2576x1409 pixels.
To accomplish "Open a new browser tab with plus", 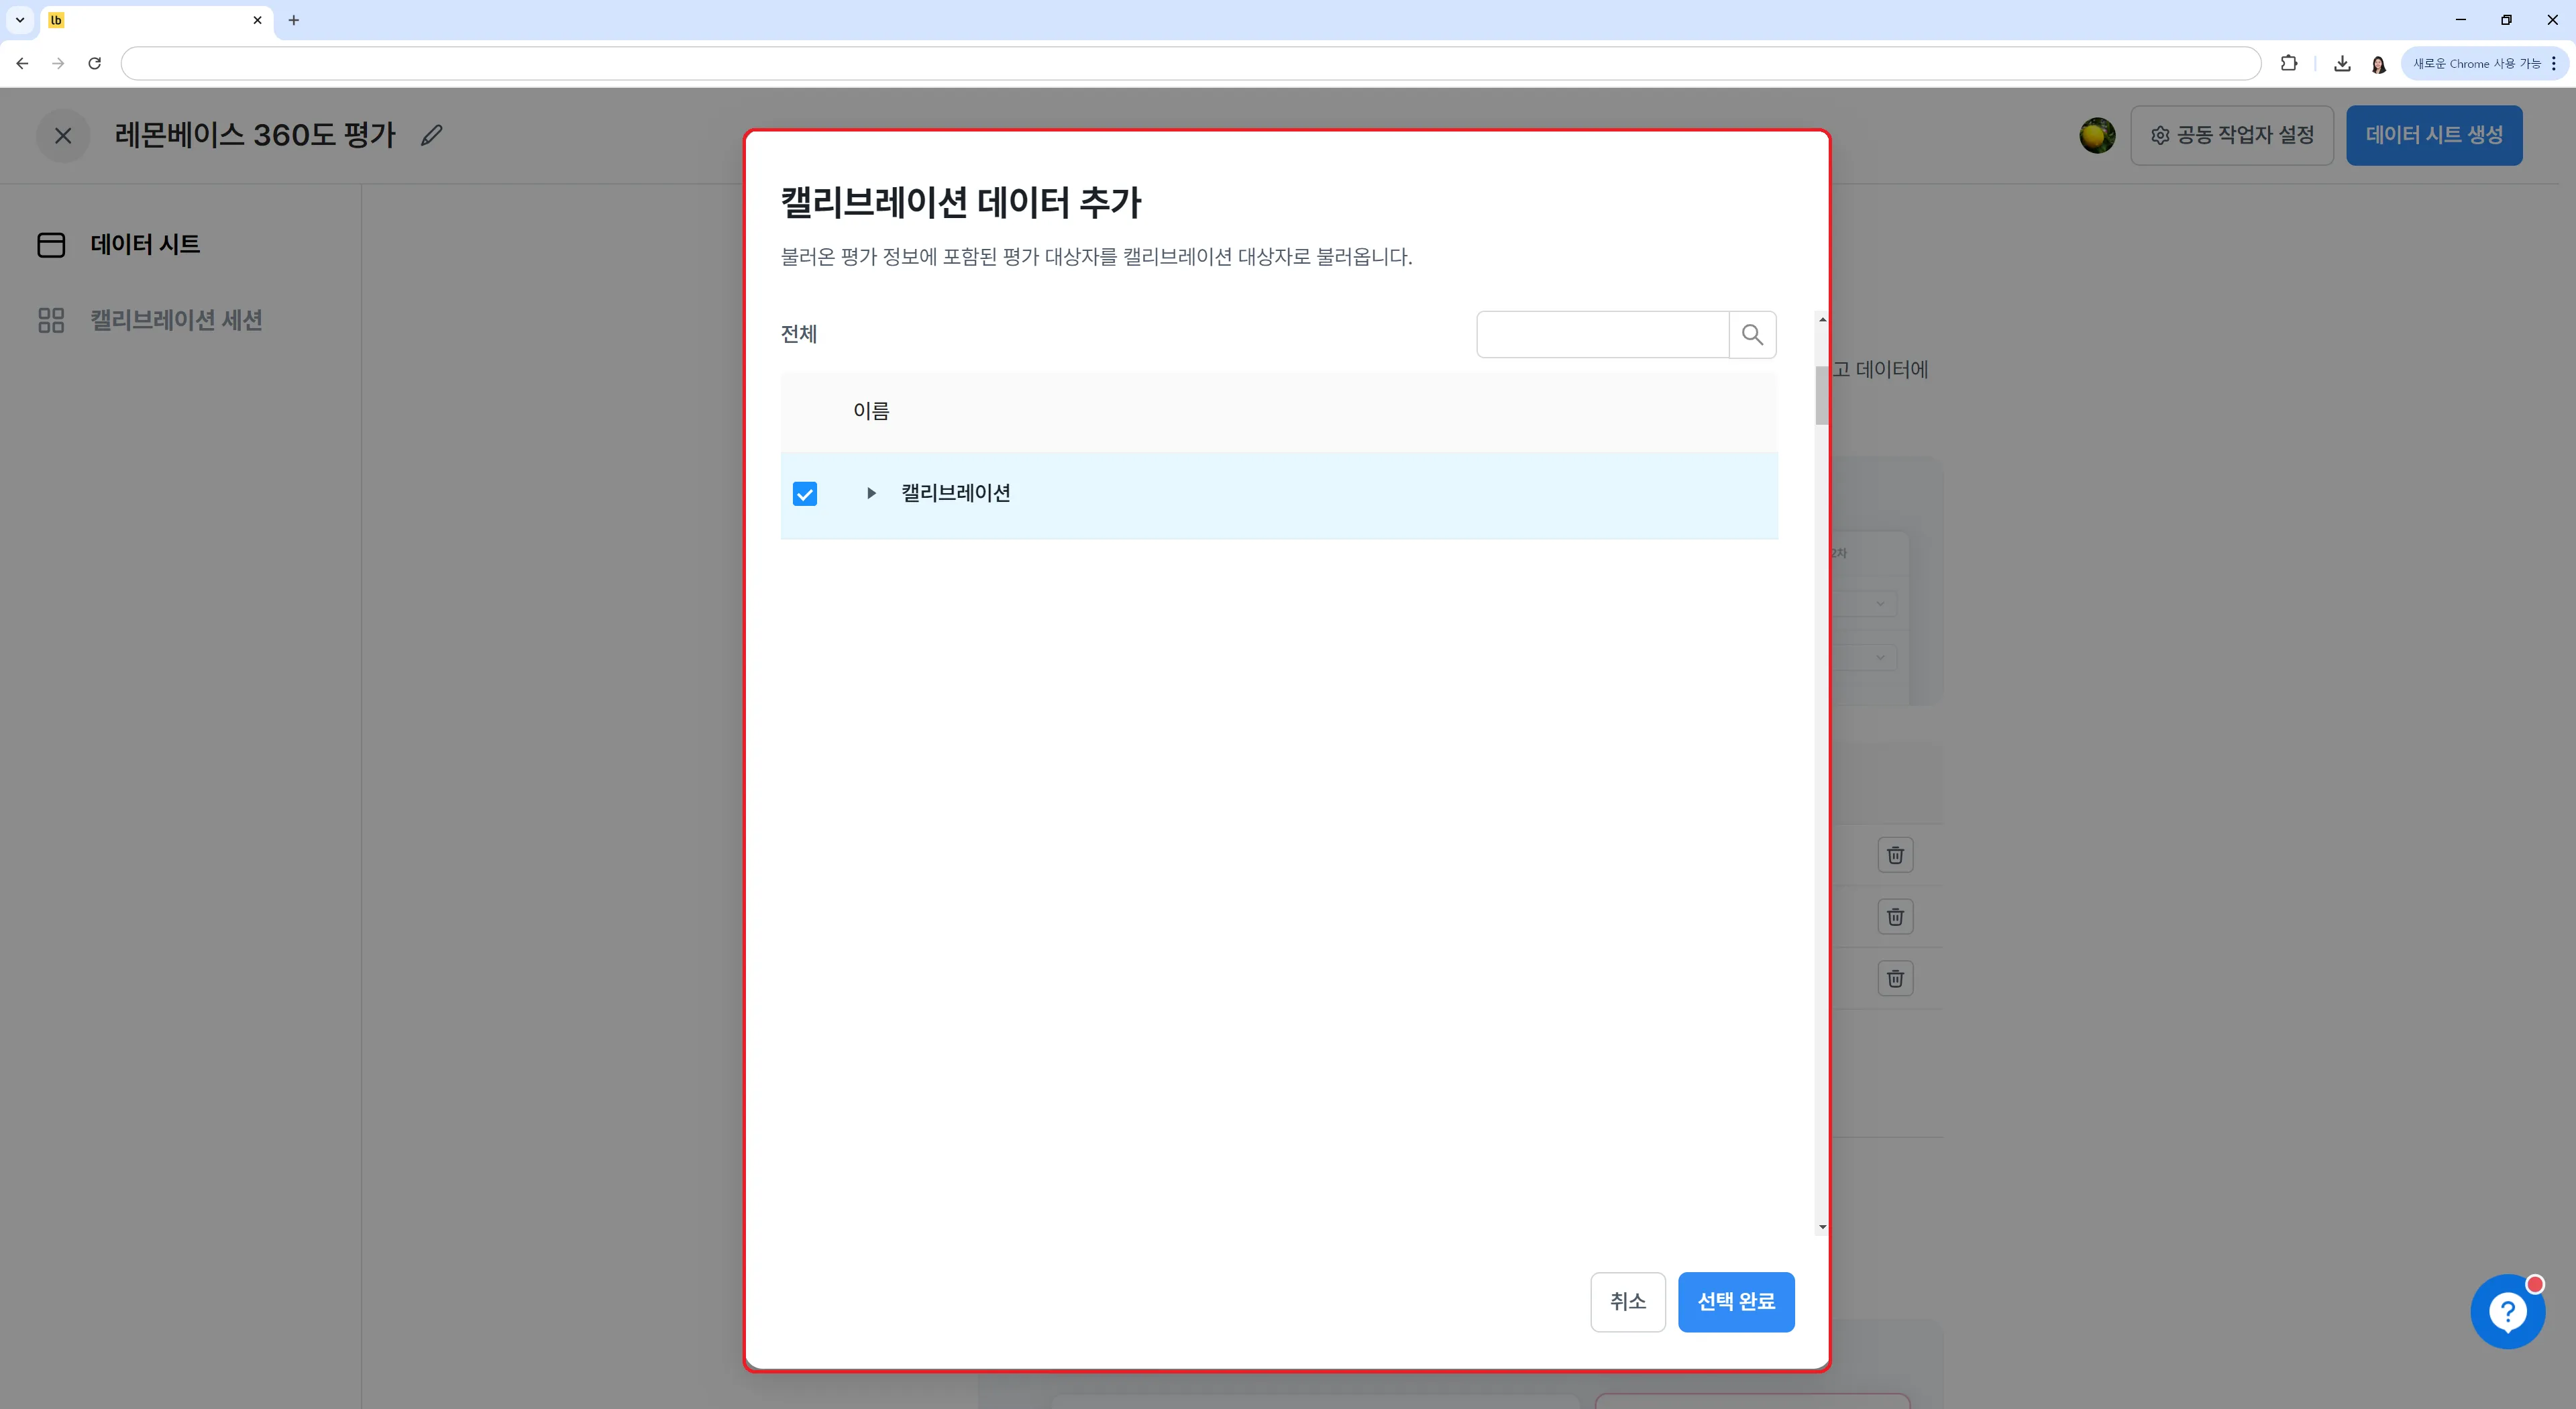I will [x=293, y=20].
